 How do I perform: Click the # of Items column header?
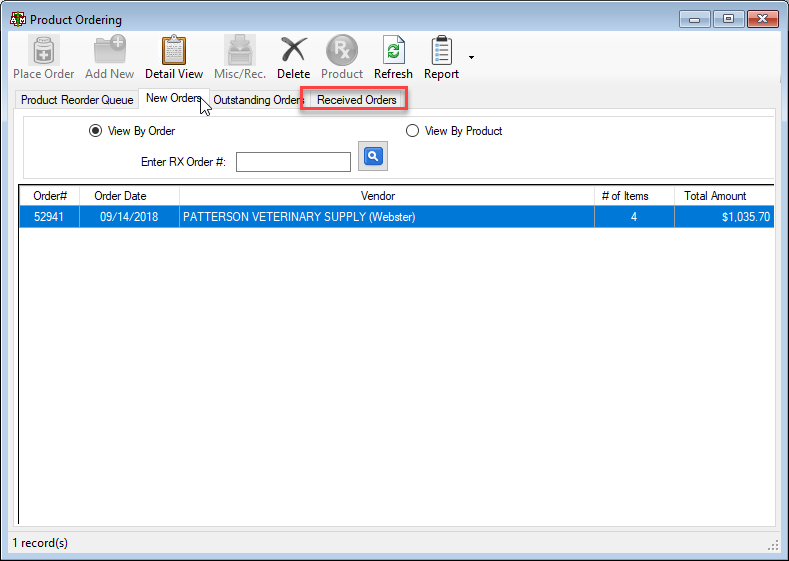click(x=635, y=196)
